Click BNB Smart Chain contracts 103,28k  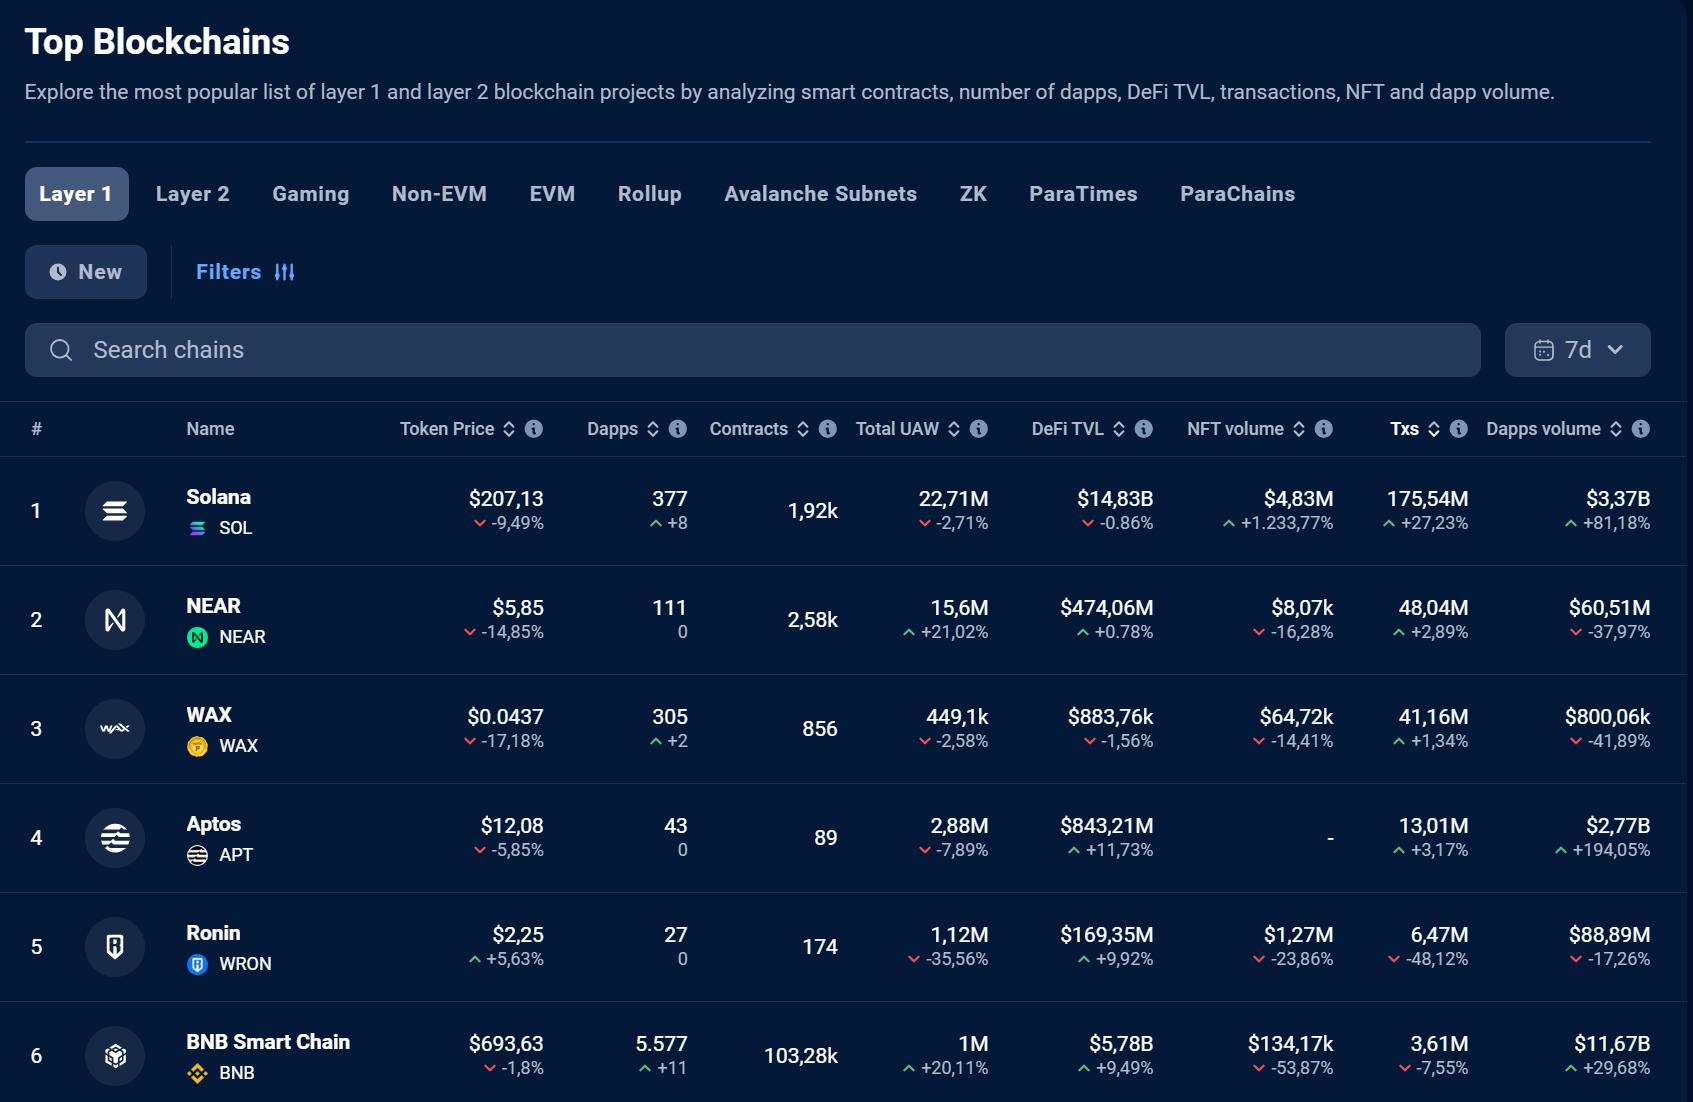click(801, 1056)
